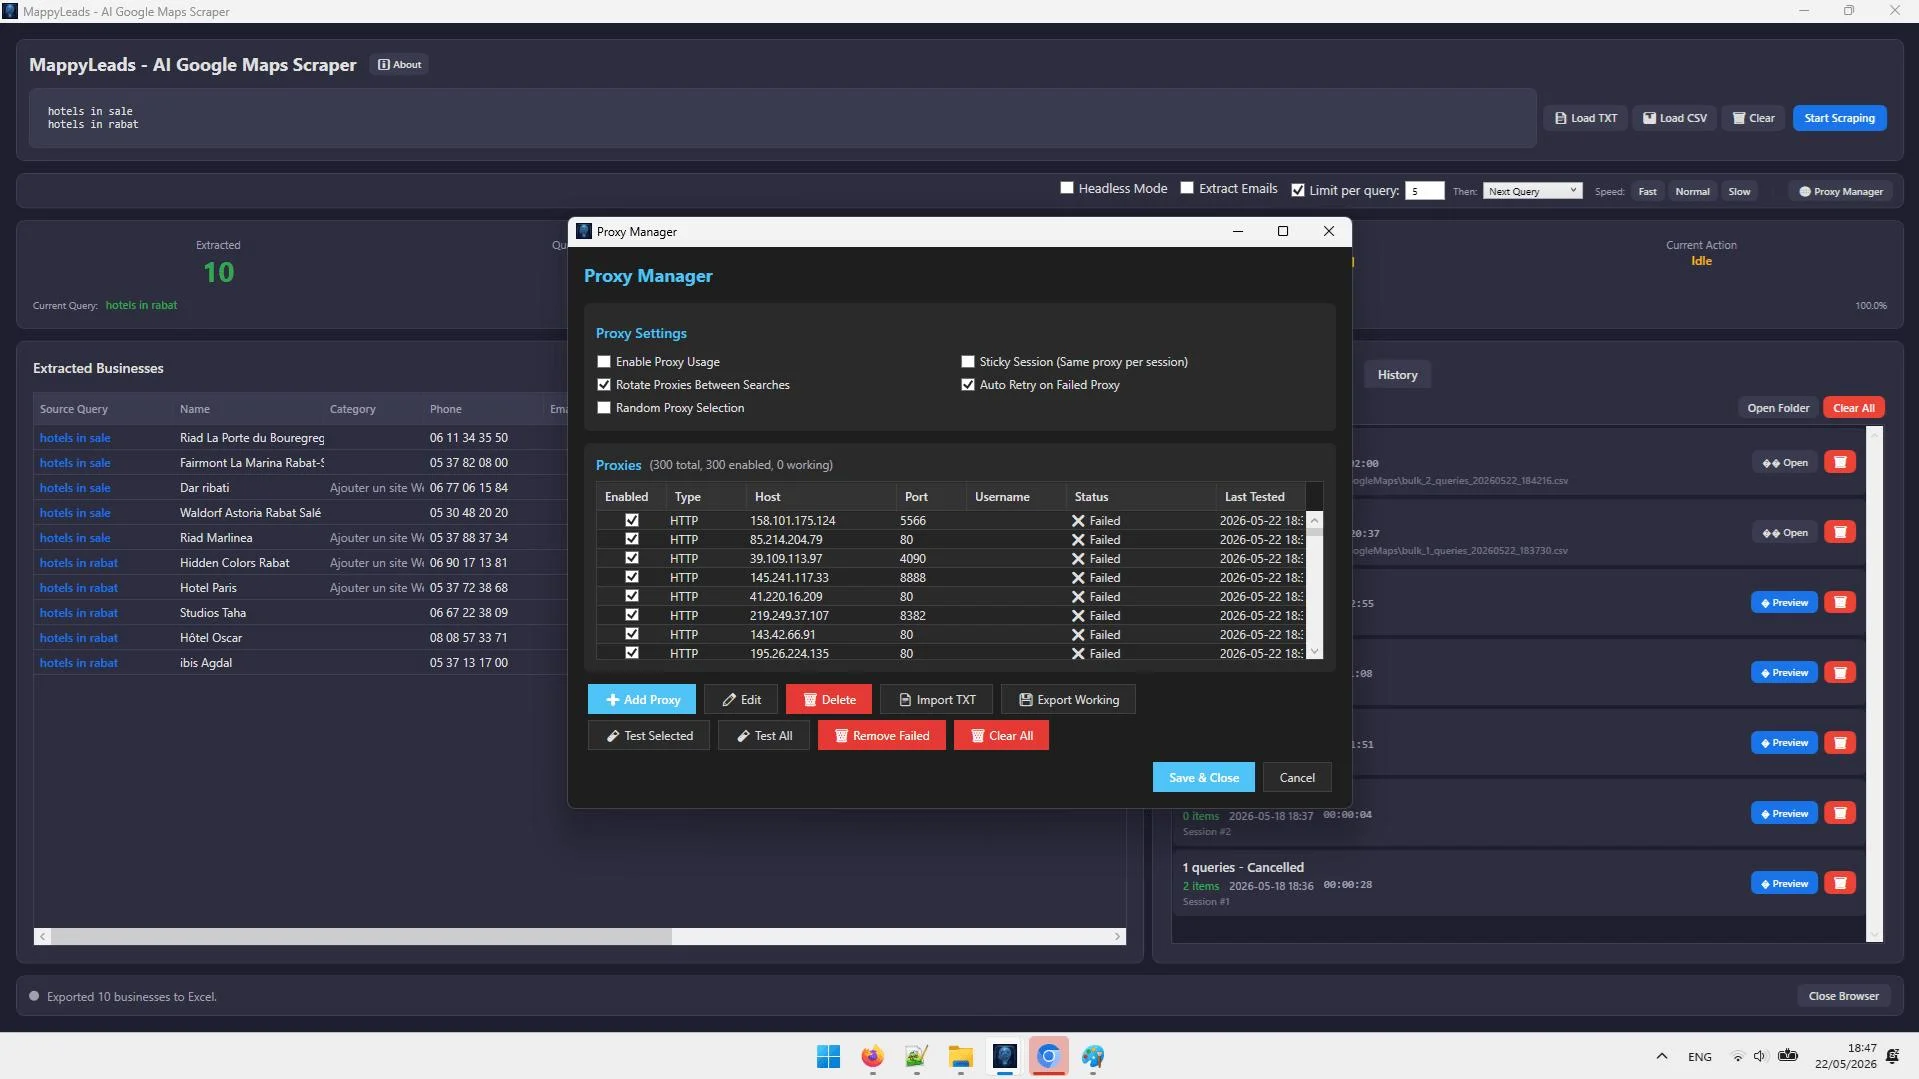Click proxy list vertical scrollbar down arrow
This screenshot has width=1919, height=1079.
(x=1314, y=651)
